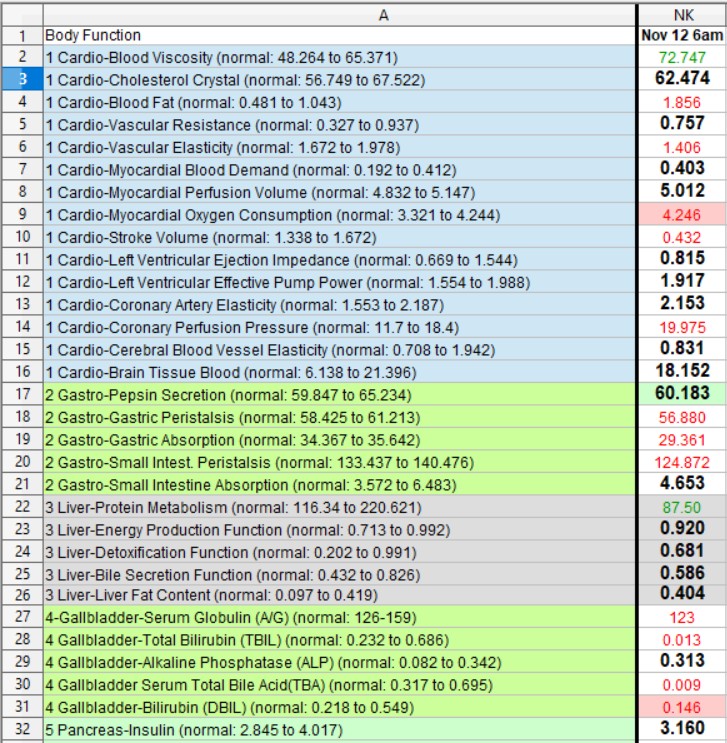Select the Gastro-Pepsin Secretion cell
Screen dimensions: 727x743
(x=340, y=394)
